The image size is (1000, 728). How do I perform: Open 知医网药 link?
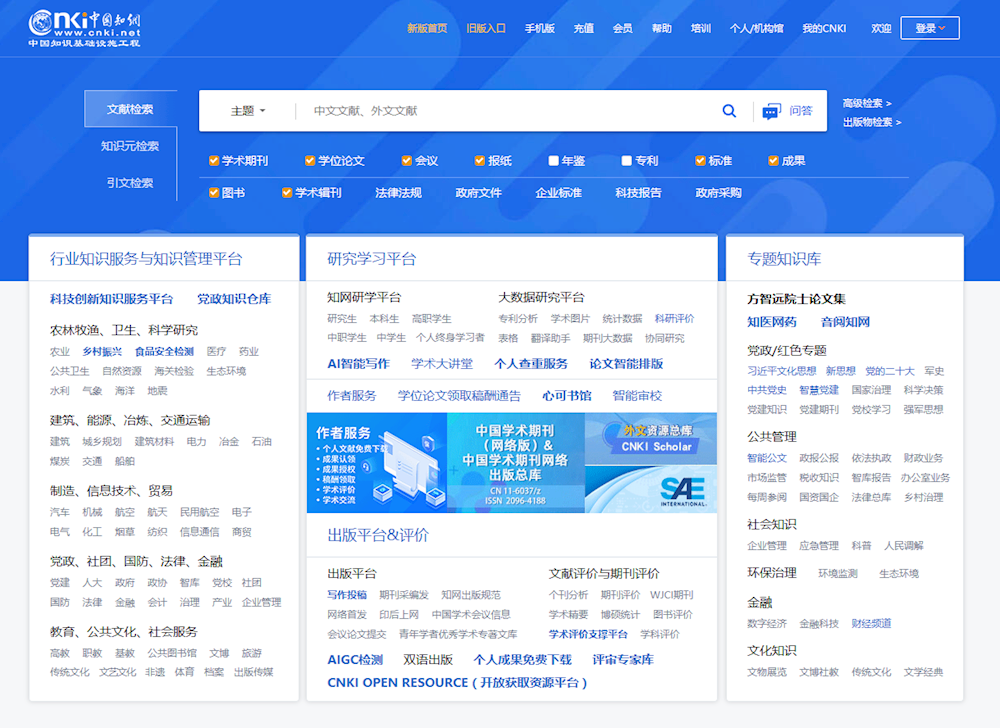tap(772, 322)
